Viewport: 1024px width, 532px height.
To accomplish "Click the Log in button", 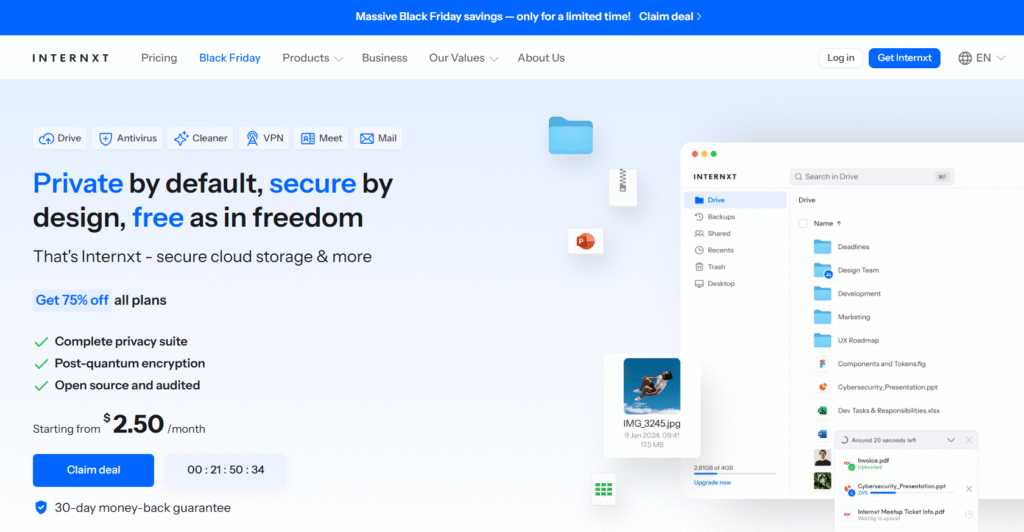I will pos(840,58).
